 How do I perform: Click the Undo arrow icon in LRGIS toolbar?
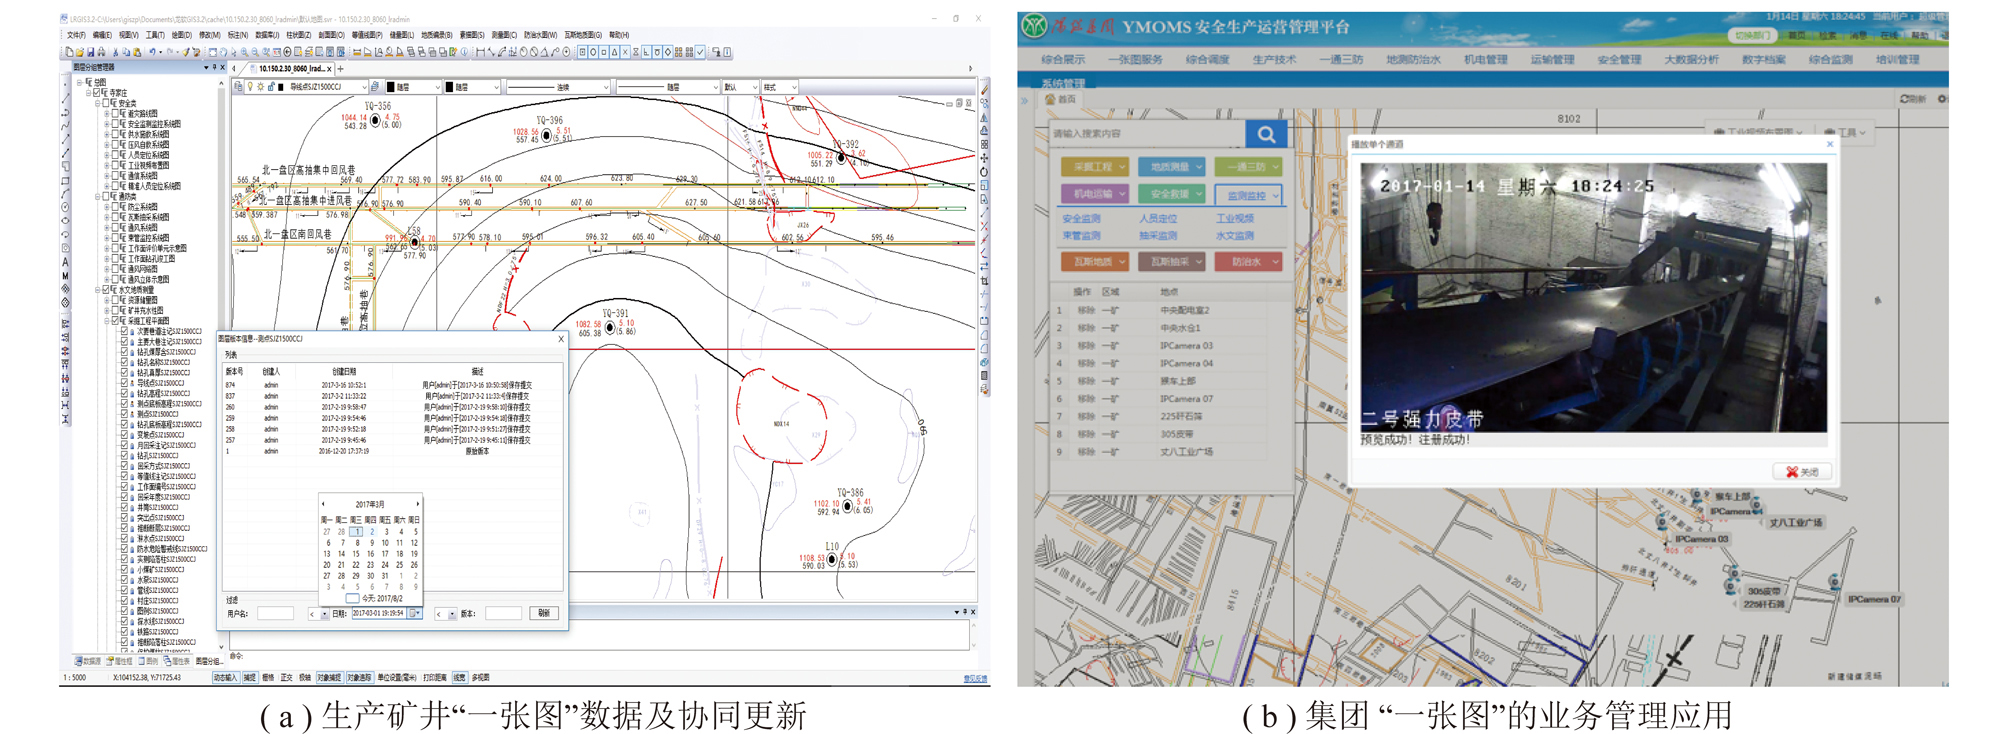(x=152, y=52)
